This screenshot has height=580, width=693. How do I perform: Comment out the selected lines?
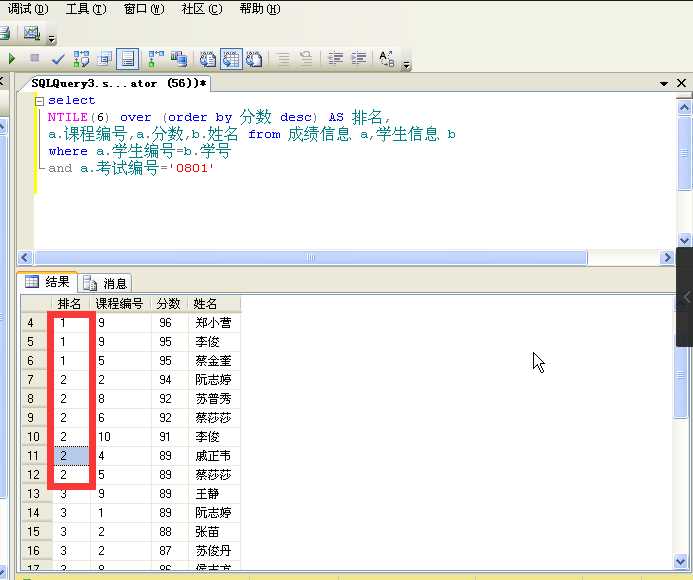283,58
